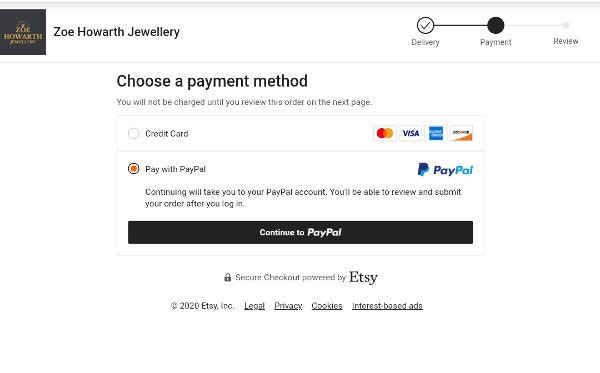Click the American Express card icon
The height and width of the screenshot is (373, 600).
[436, 134]
